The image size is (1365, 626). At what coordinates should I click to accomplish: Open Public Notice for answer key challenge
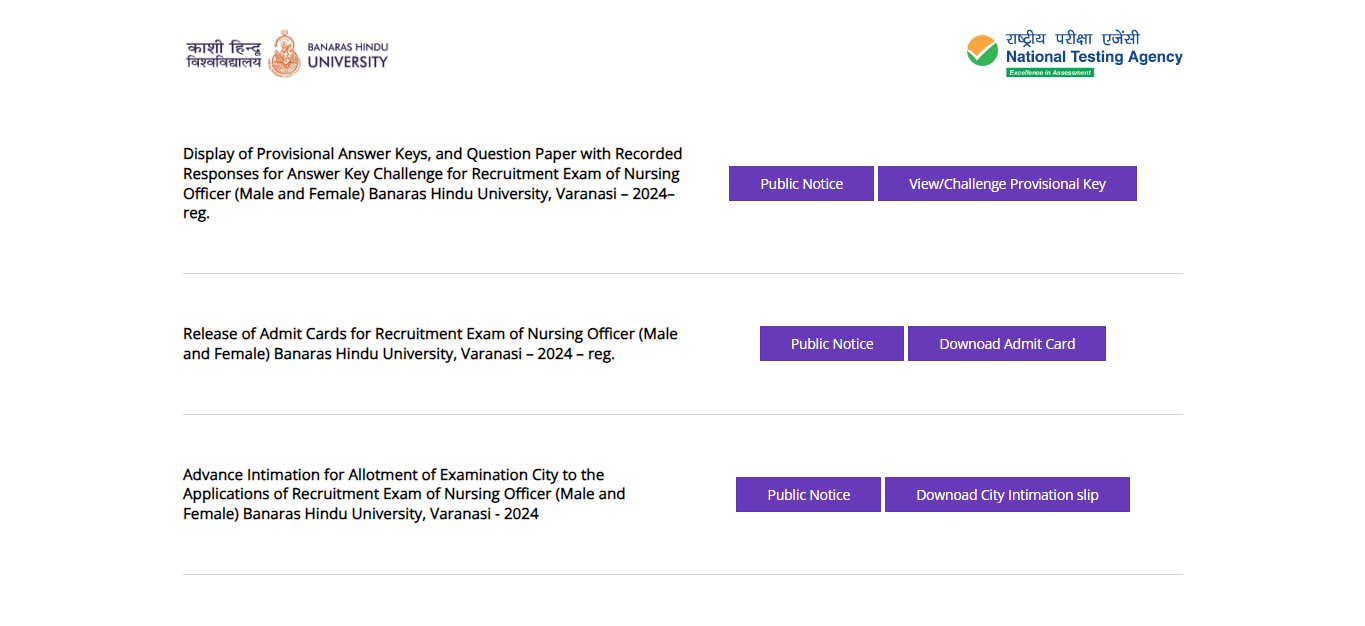(801, 184)
